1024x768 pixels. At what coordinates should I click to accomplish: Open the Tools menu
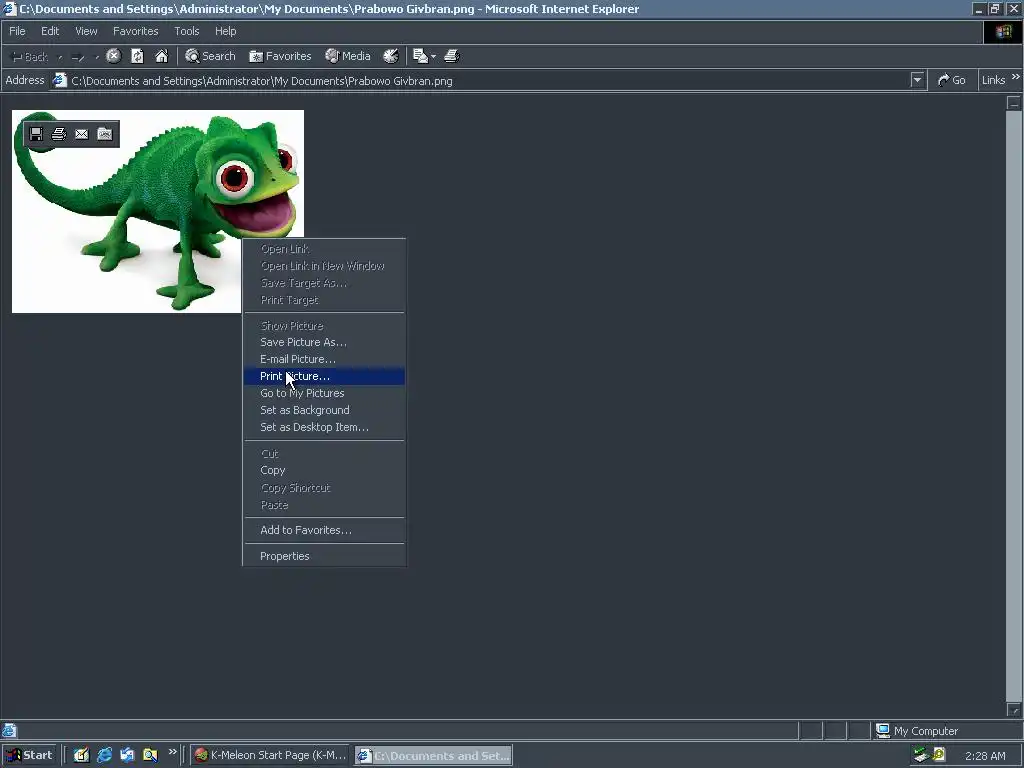[x=187, y=31]
